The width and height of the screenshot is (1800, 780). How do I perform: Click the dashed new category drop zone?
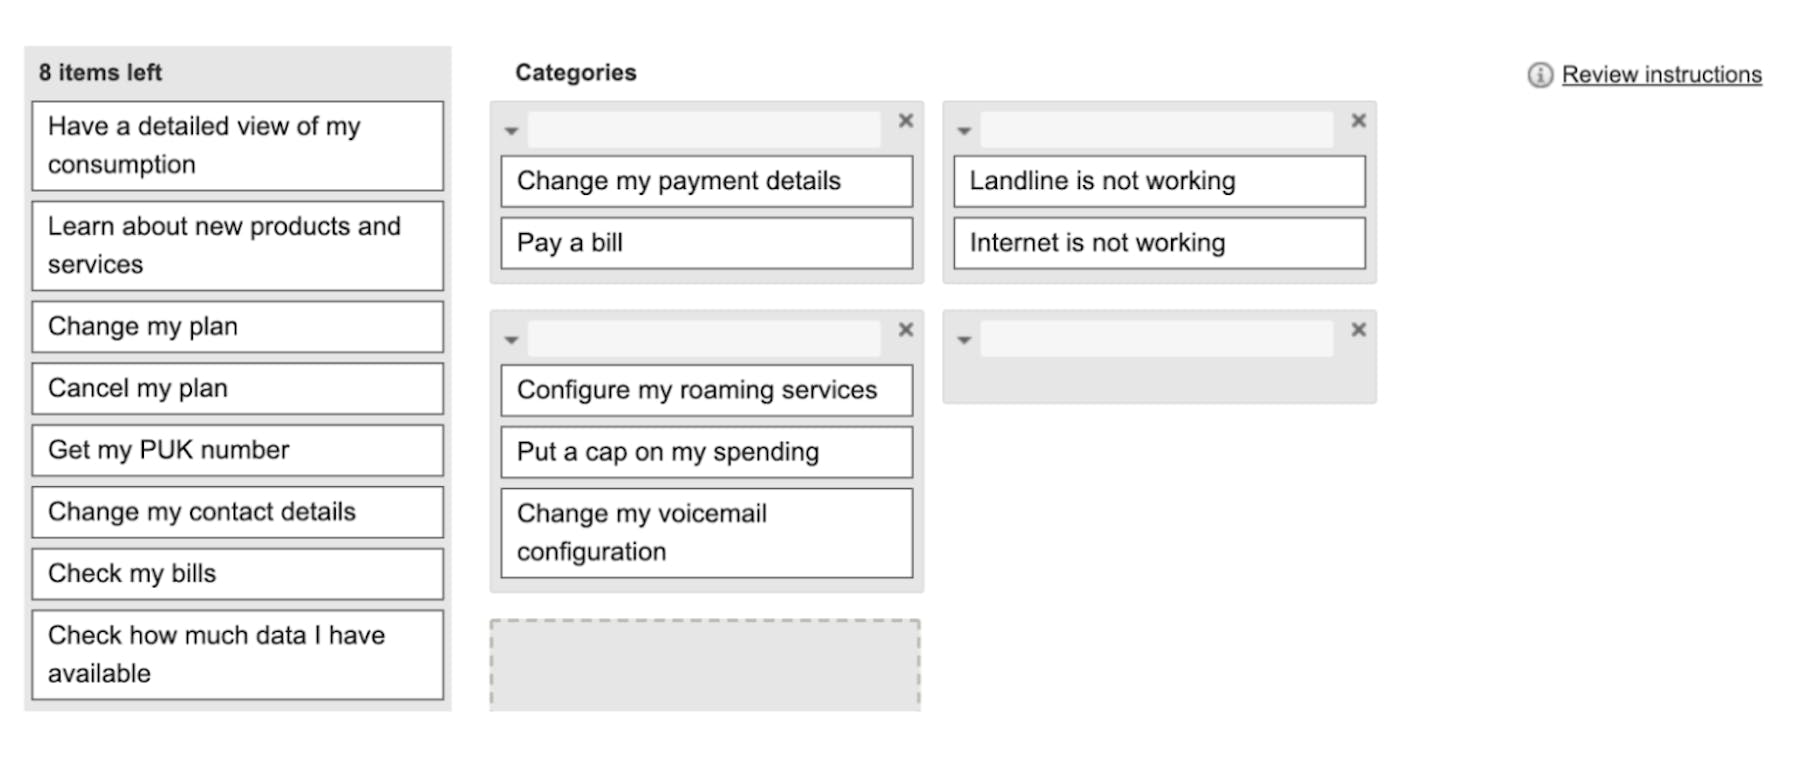coord(705,666)
